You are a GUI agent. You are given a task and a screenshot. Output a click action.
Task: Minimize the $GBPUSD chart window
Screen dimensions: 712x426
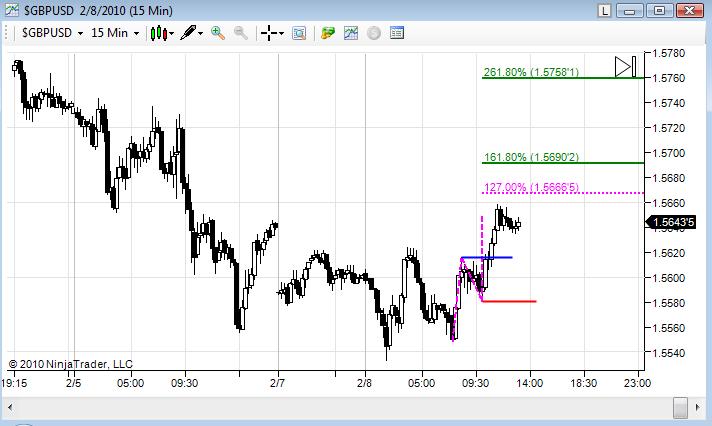pos(629,10)
